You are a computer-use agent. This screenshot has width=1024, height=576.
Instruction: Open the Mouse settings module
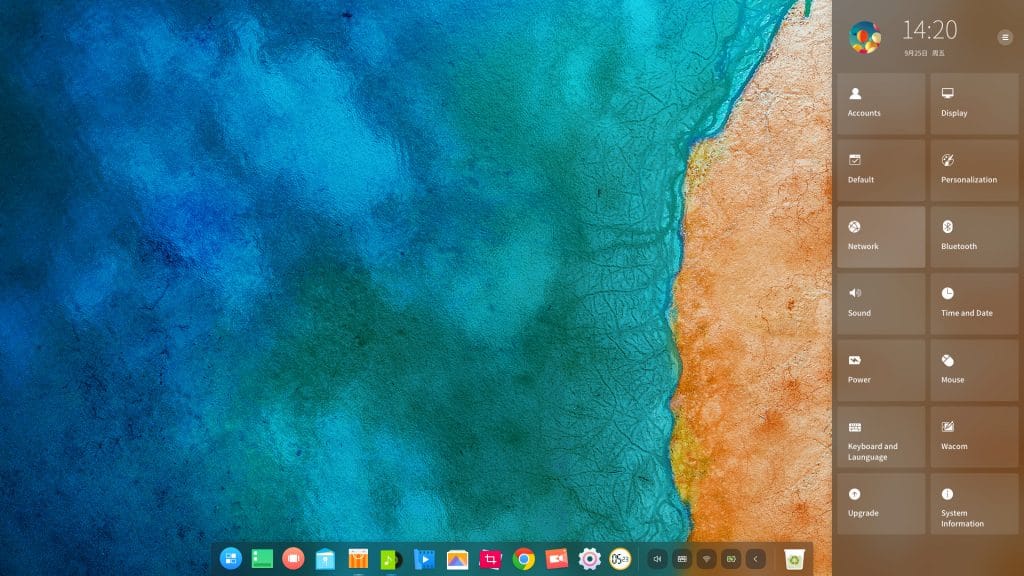click(x=974, y=370)
